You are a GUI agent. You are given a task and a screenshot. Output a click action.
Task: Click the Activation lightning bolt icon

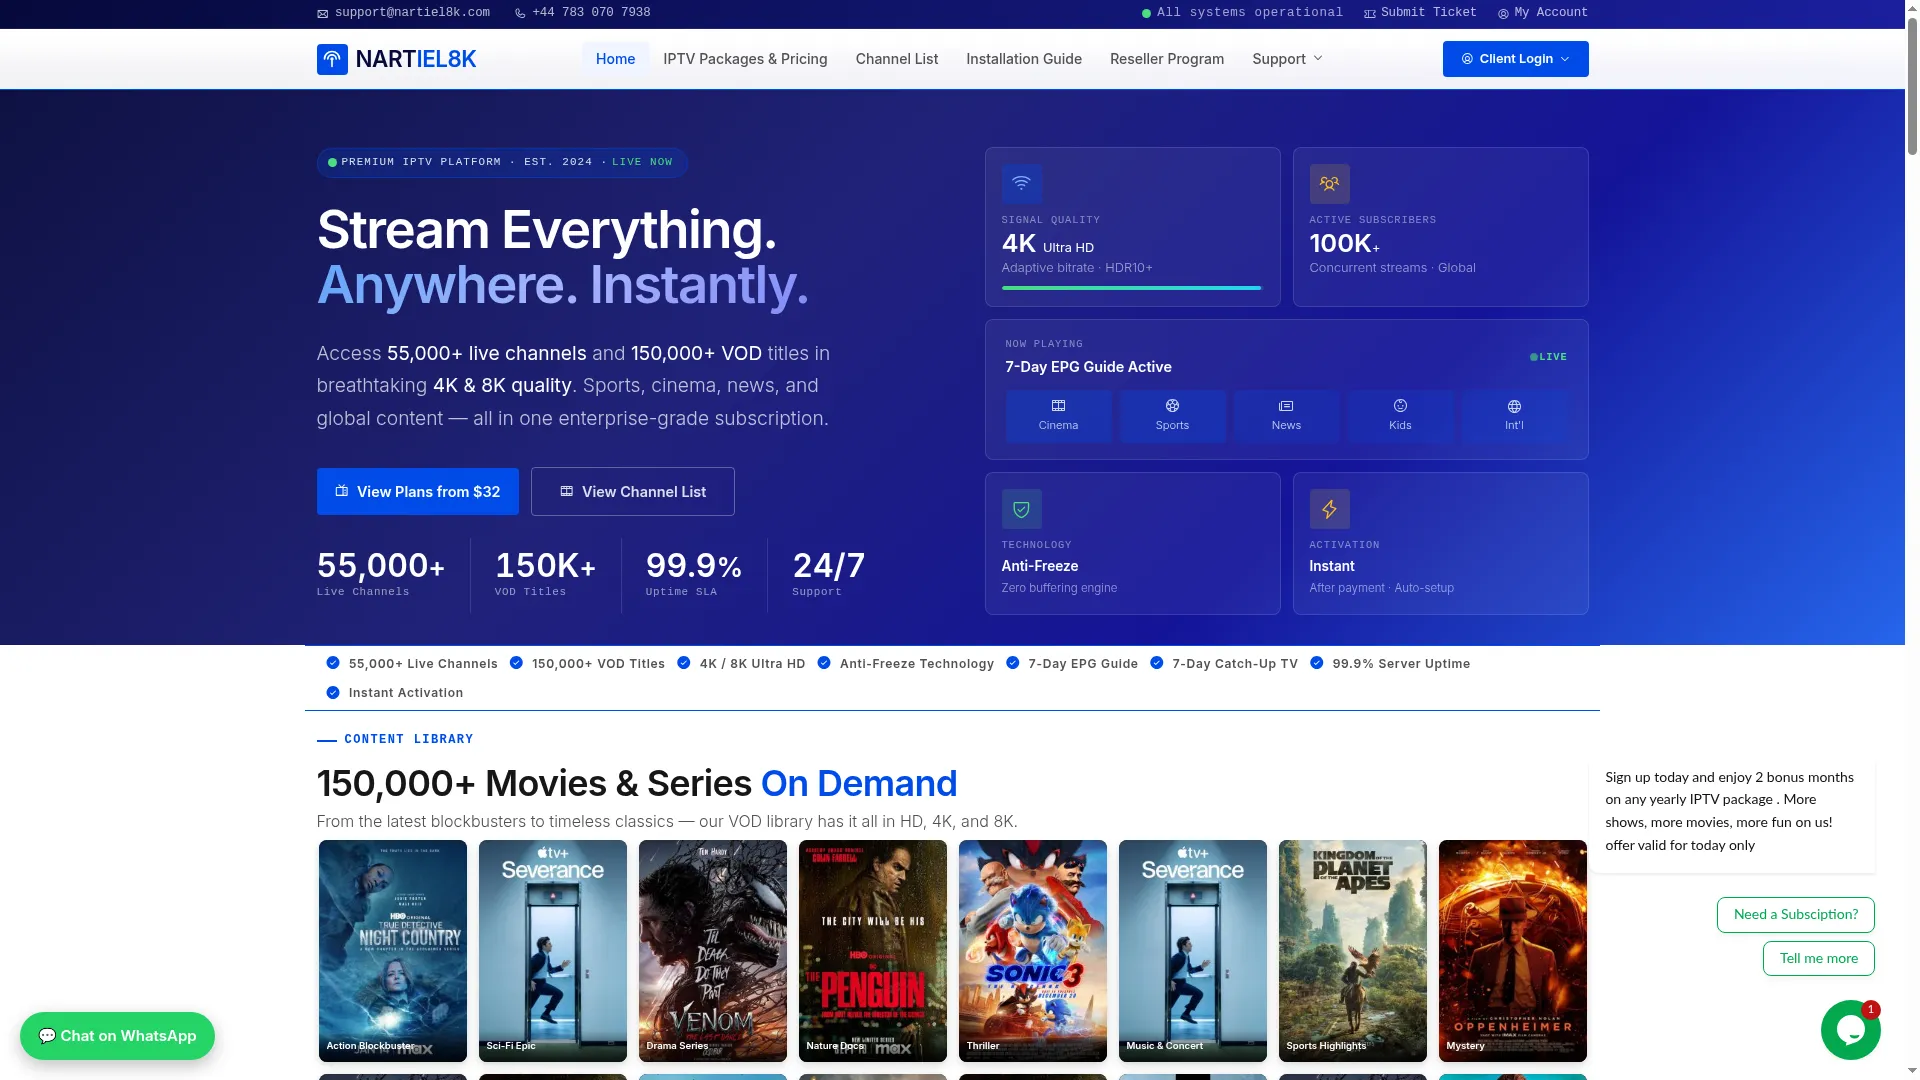[x=1329, y=509]
